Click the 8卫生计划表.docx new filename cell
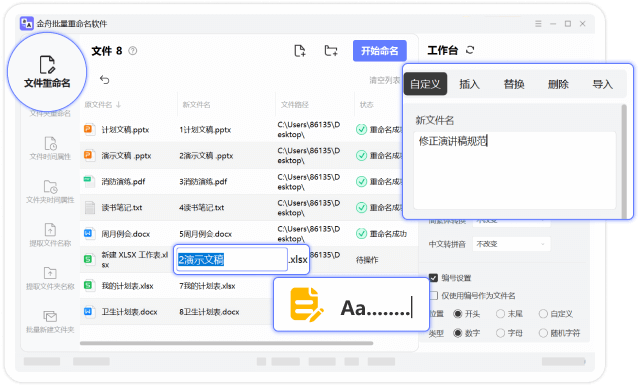 tap(209, 312)
